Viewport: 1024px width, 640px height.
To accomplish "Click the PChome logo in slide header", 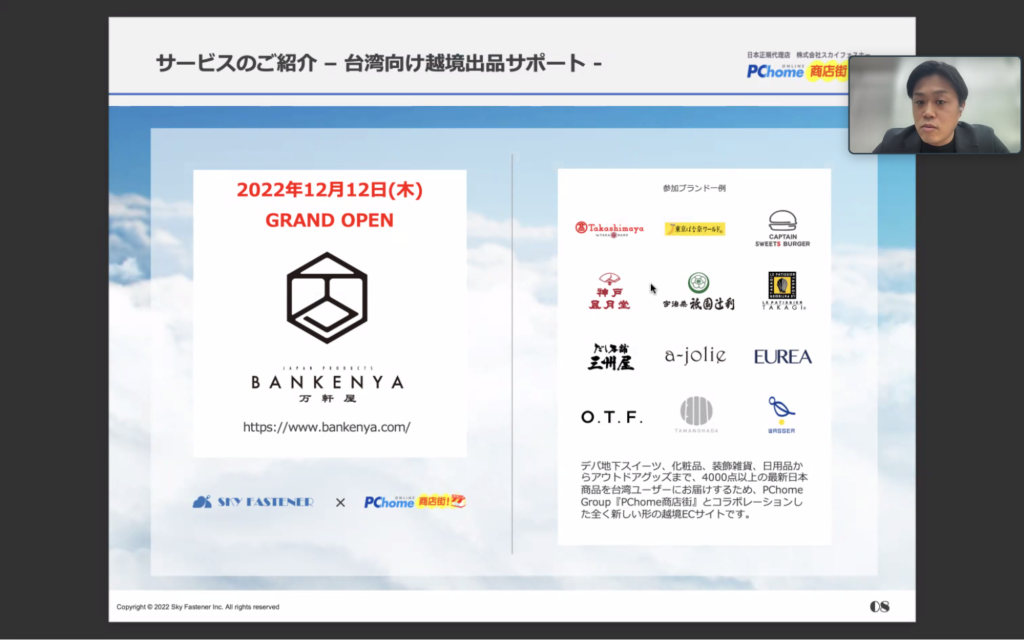I will coord(797,71).
